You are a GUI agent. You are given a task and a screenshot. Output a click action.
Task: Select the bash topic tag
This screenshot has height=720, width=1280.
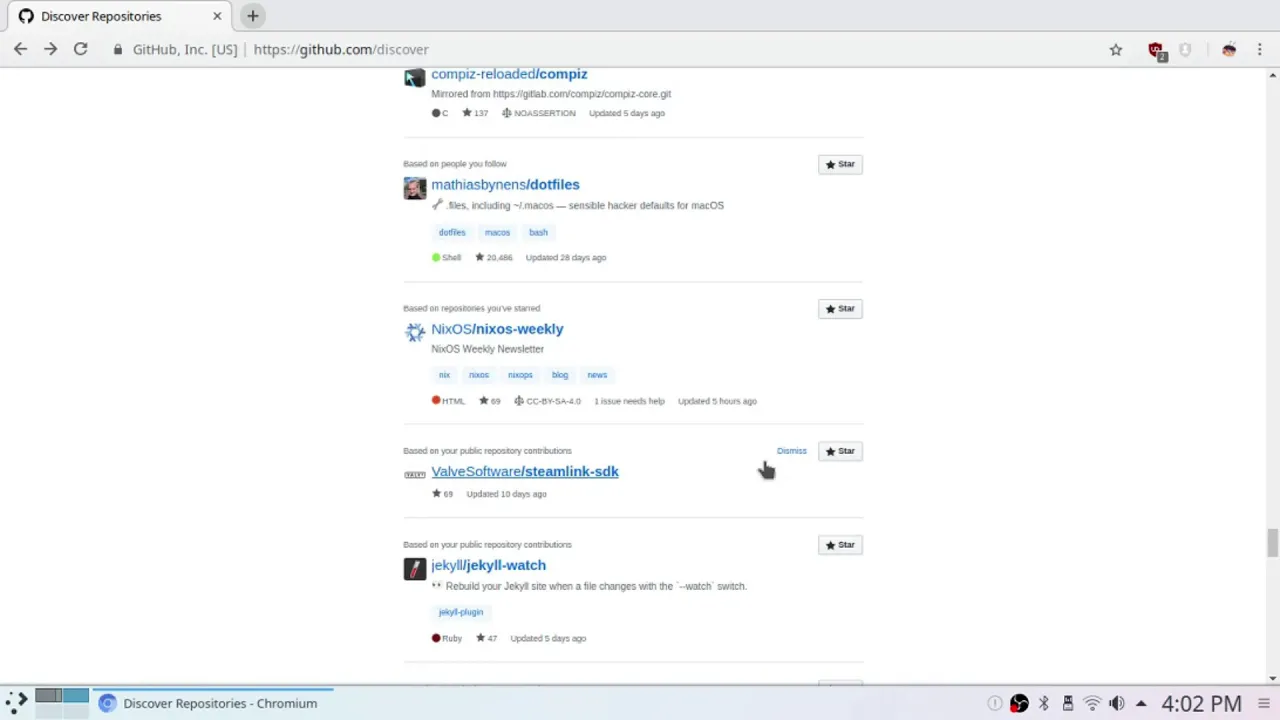(538, 232)
